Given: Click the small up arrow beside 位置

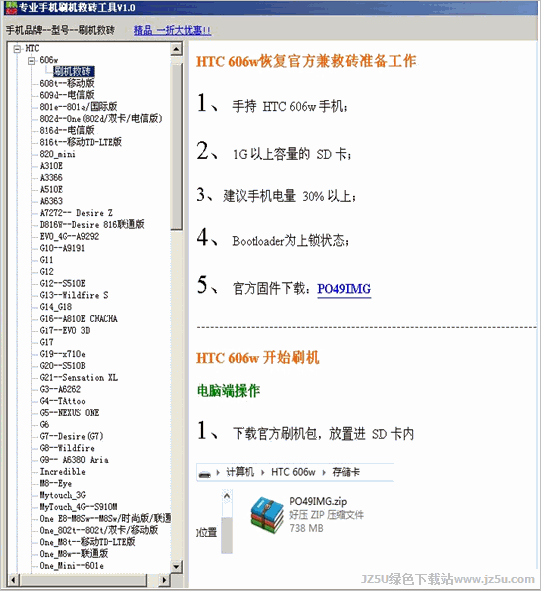Looking at the screenshot, I should 227,497.
